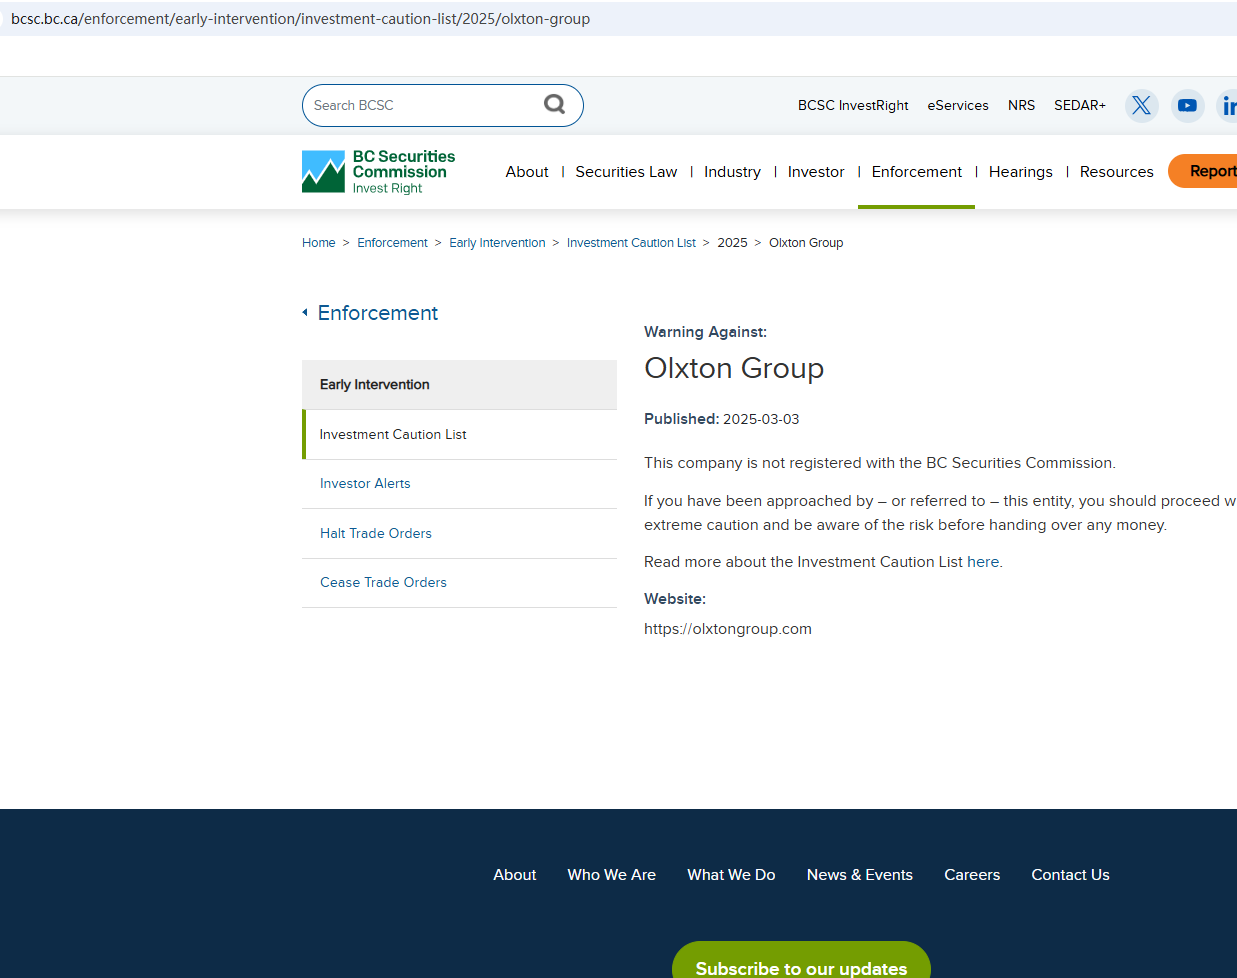Open footer Contact Us link

[1070, 875]
